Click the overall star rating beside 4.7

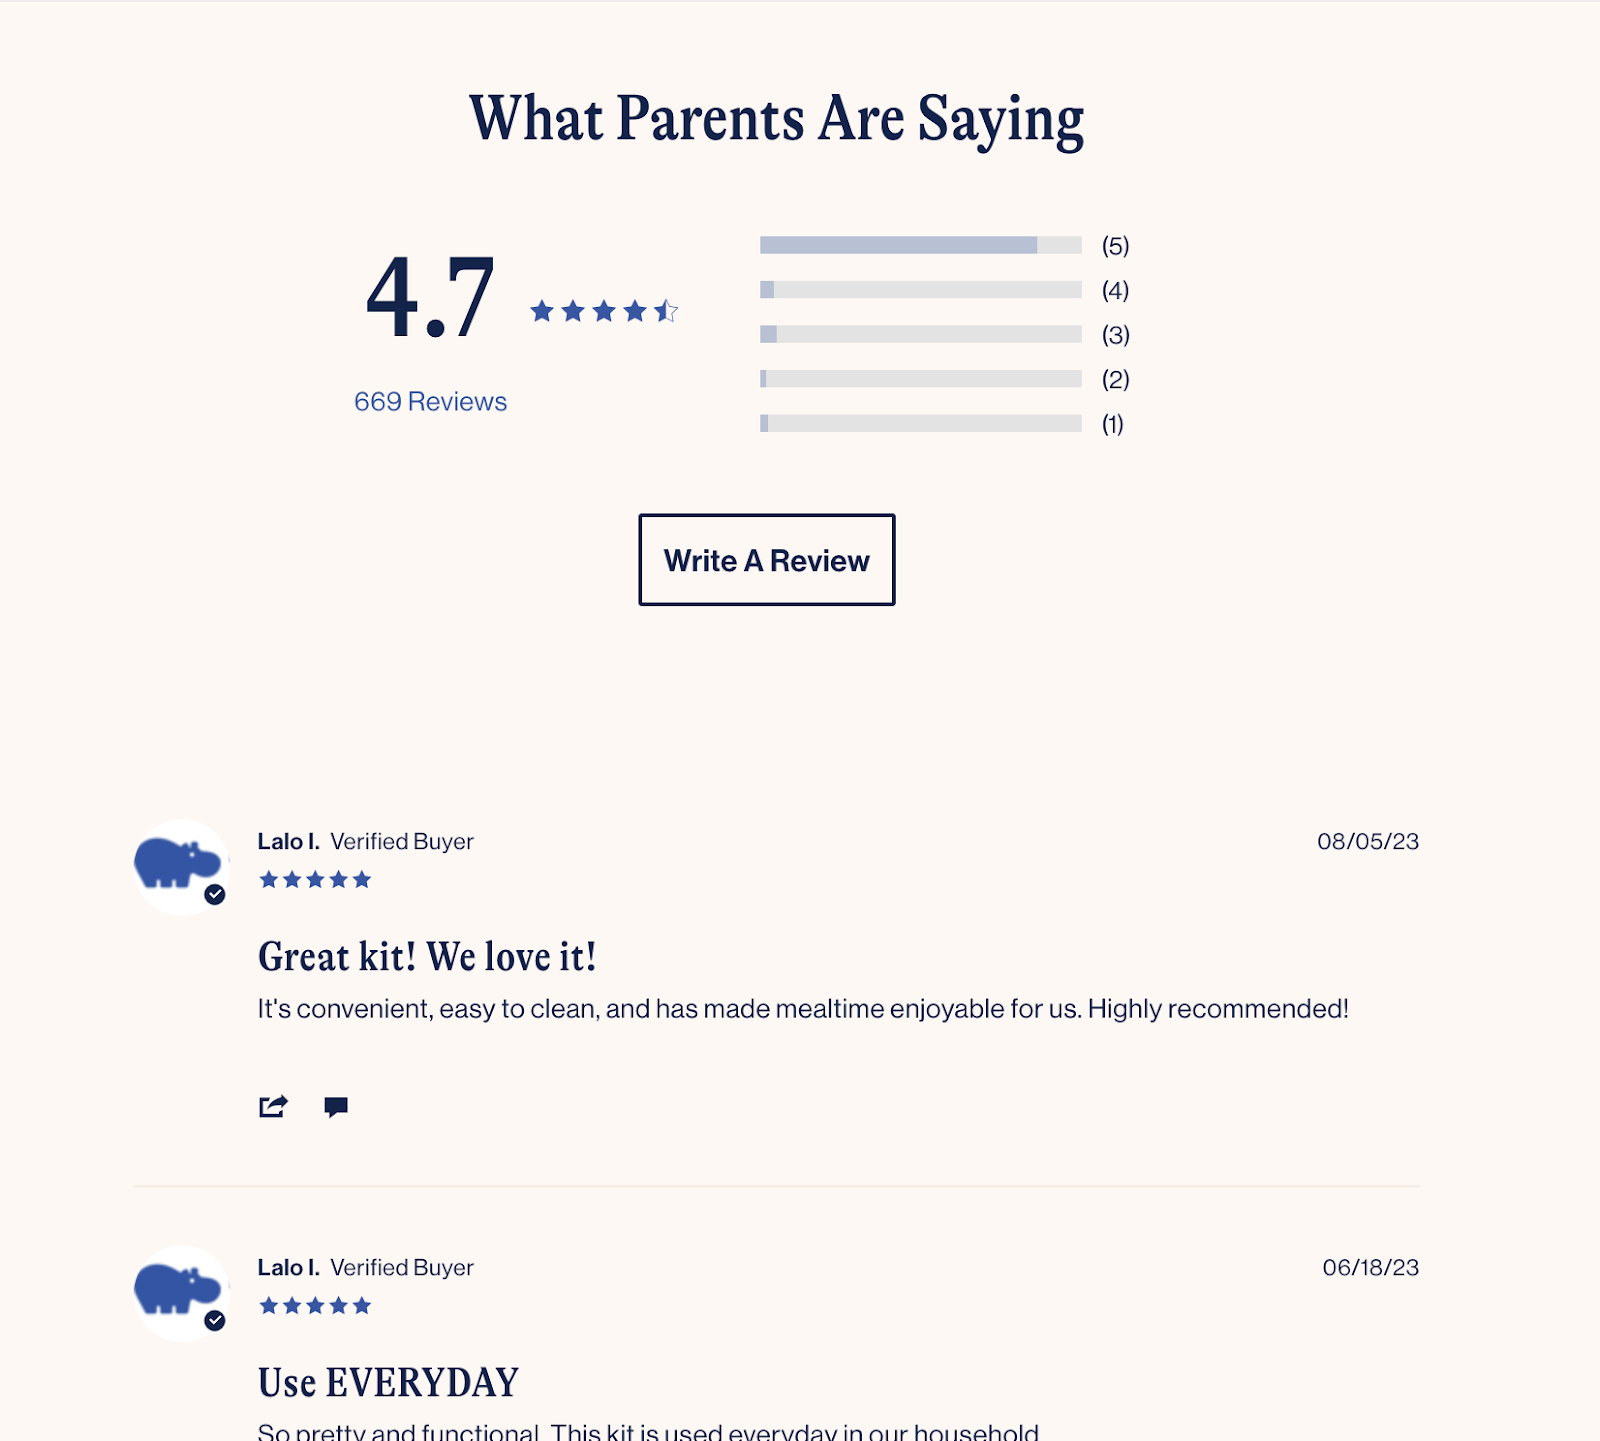pyautogui.click(x=604, y=312)
